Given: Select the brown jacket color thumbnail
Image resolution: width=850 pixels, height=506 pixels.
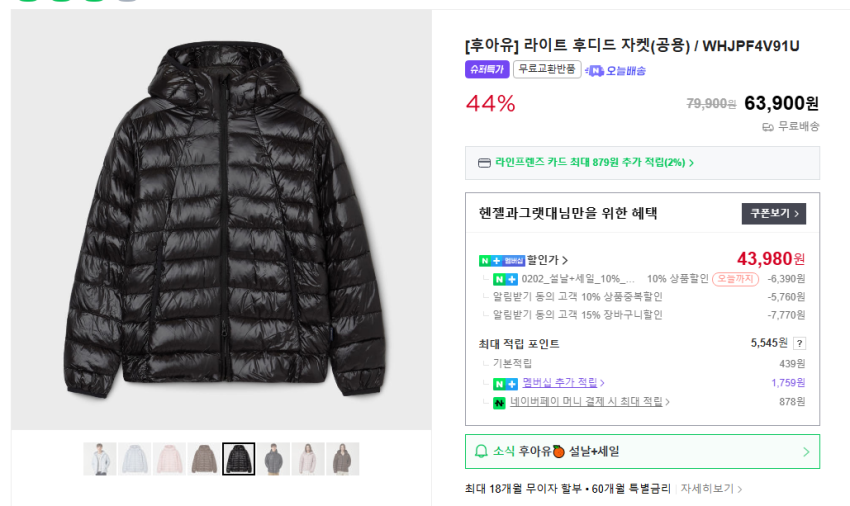Looking at the screenshot, I should (x=203, y=459).
